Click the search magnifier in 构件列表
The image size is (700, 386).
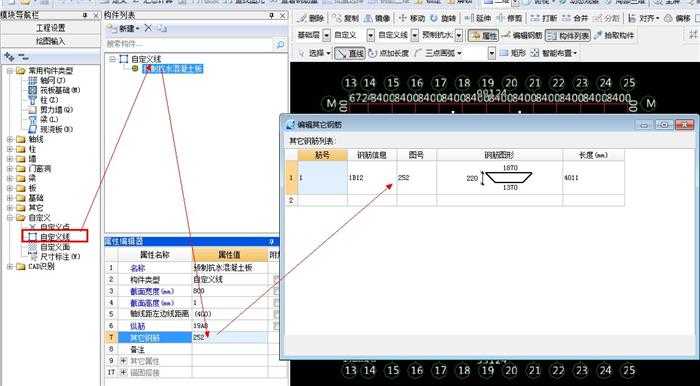tap(280, 45)
